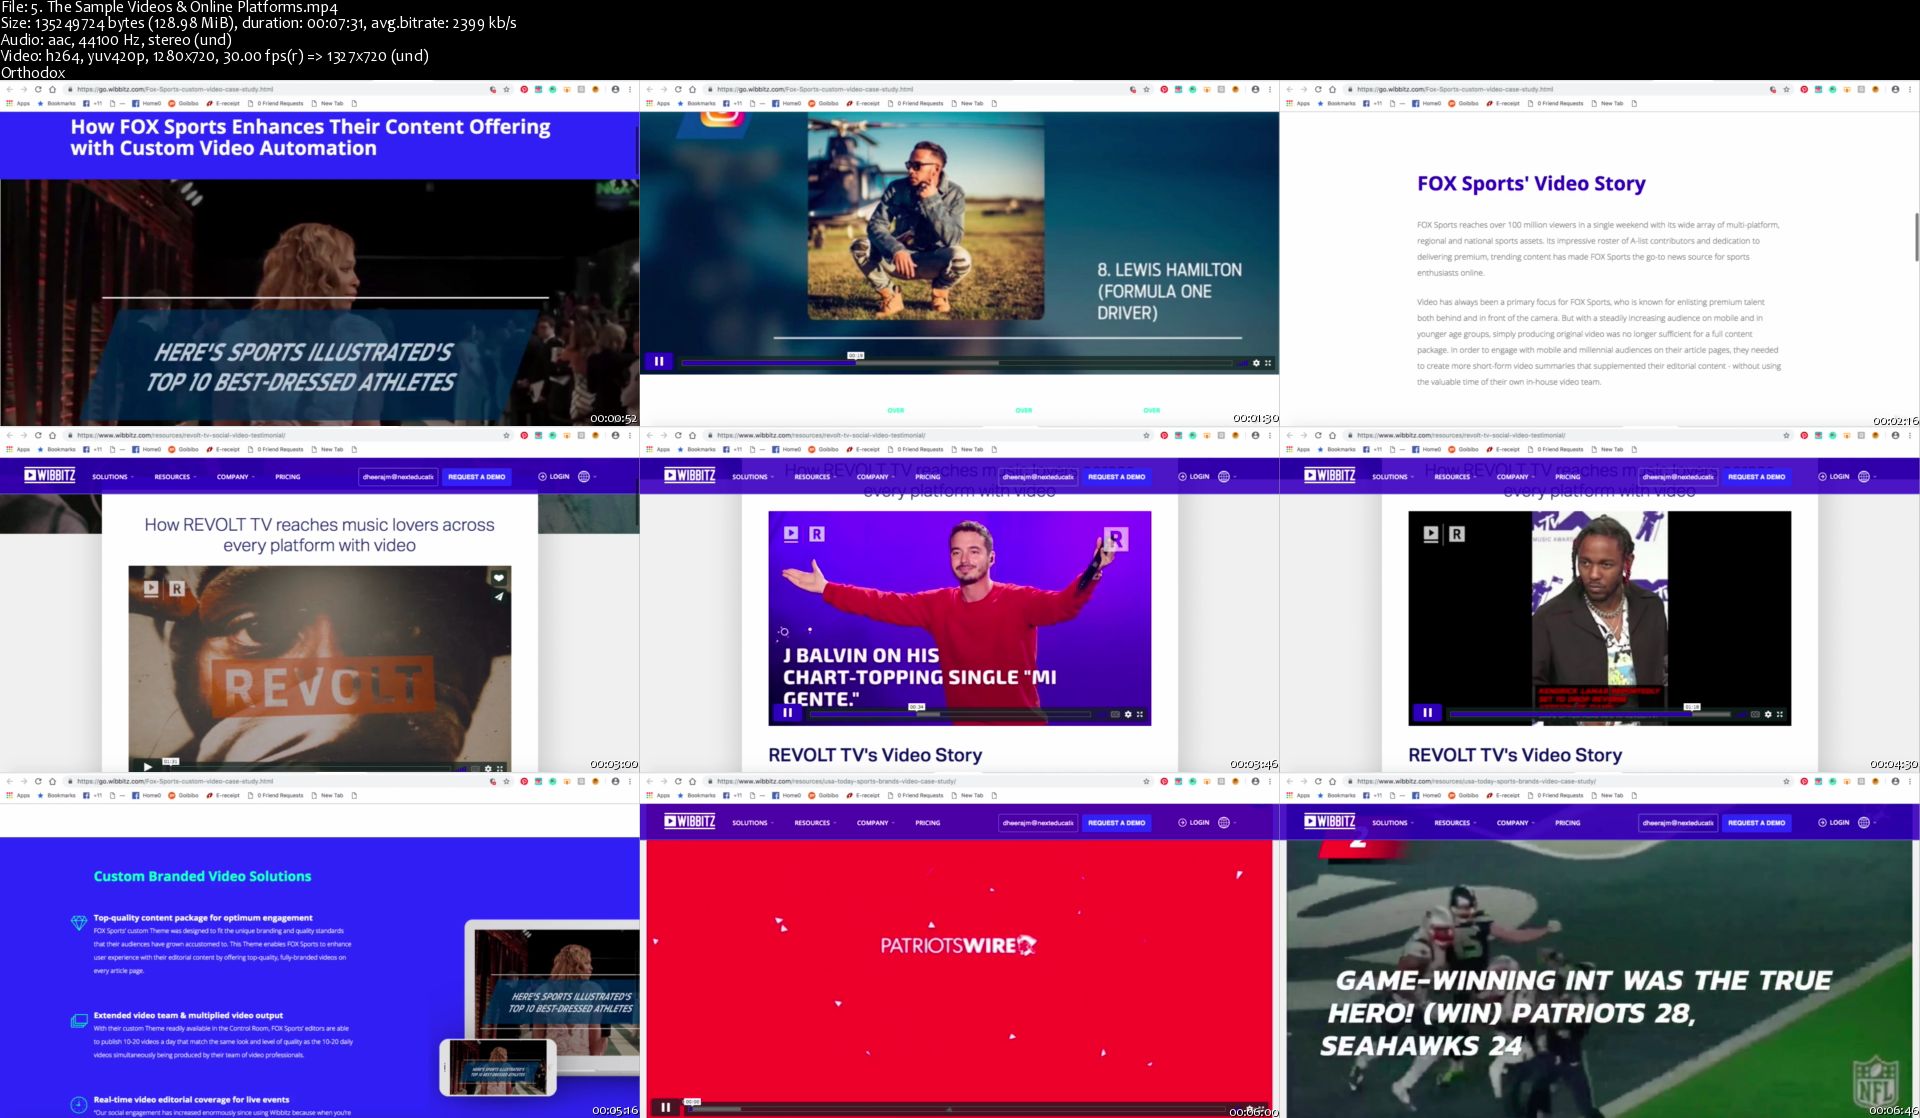This screenshot has height=1118, width=1920.
Task: Toggle captions in the Kendrick Lamar video player
Action: point(1755,714)
